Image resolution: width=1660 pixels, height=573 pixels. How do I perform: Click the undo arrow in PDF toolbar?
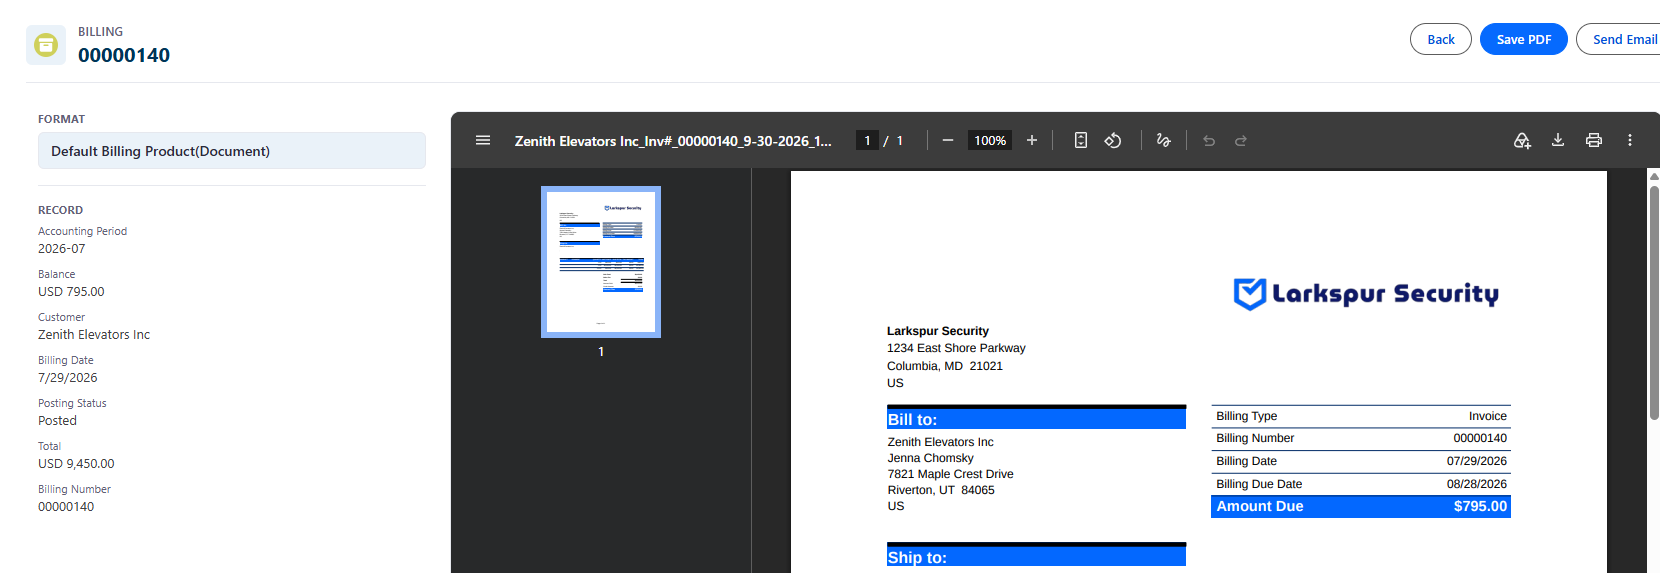(x=1209, y=141)
